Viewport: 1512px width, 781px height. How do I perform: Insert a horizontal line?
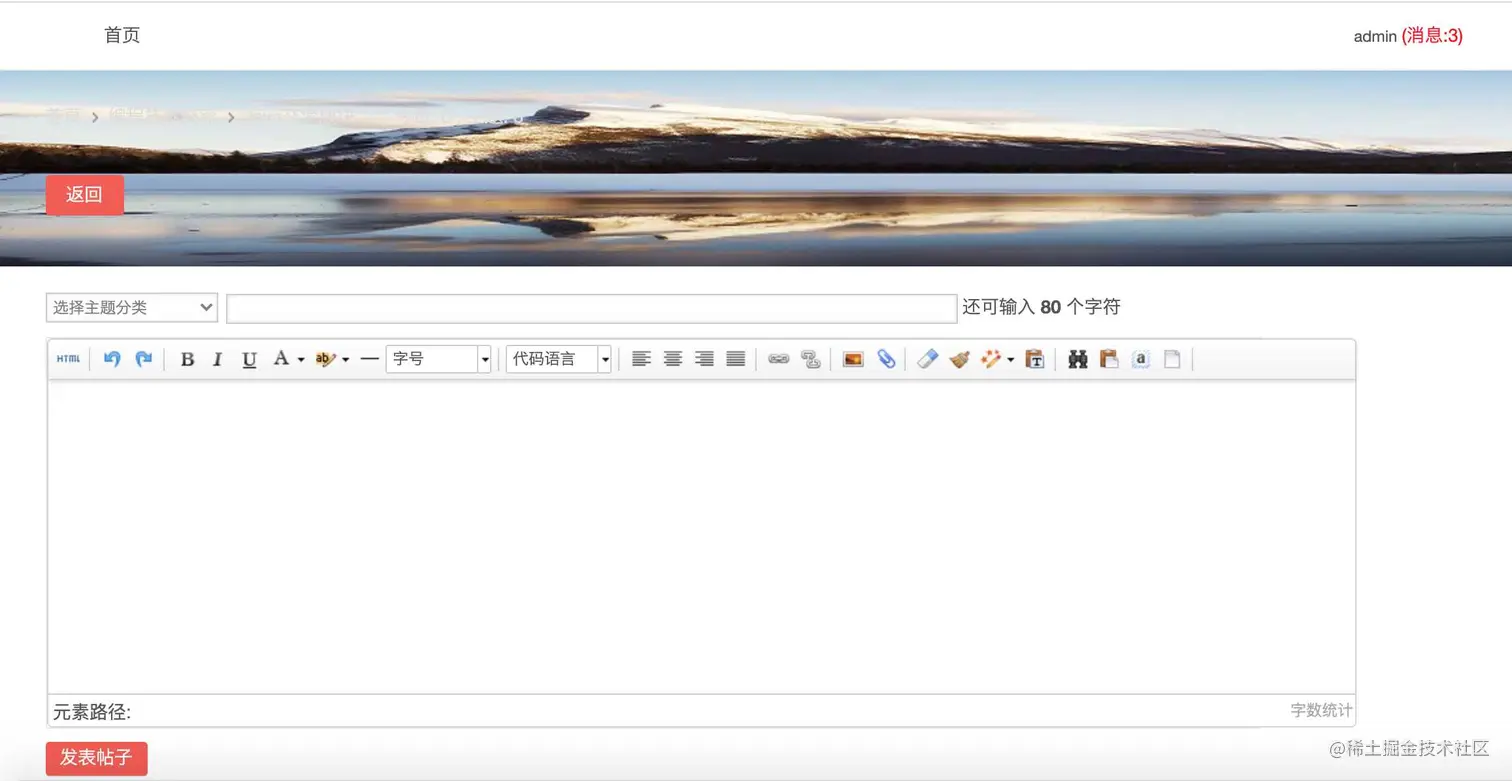click(x=369, y=359)
